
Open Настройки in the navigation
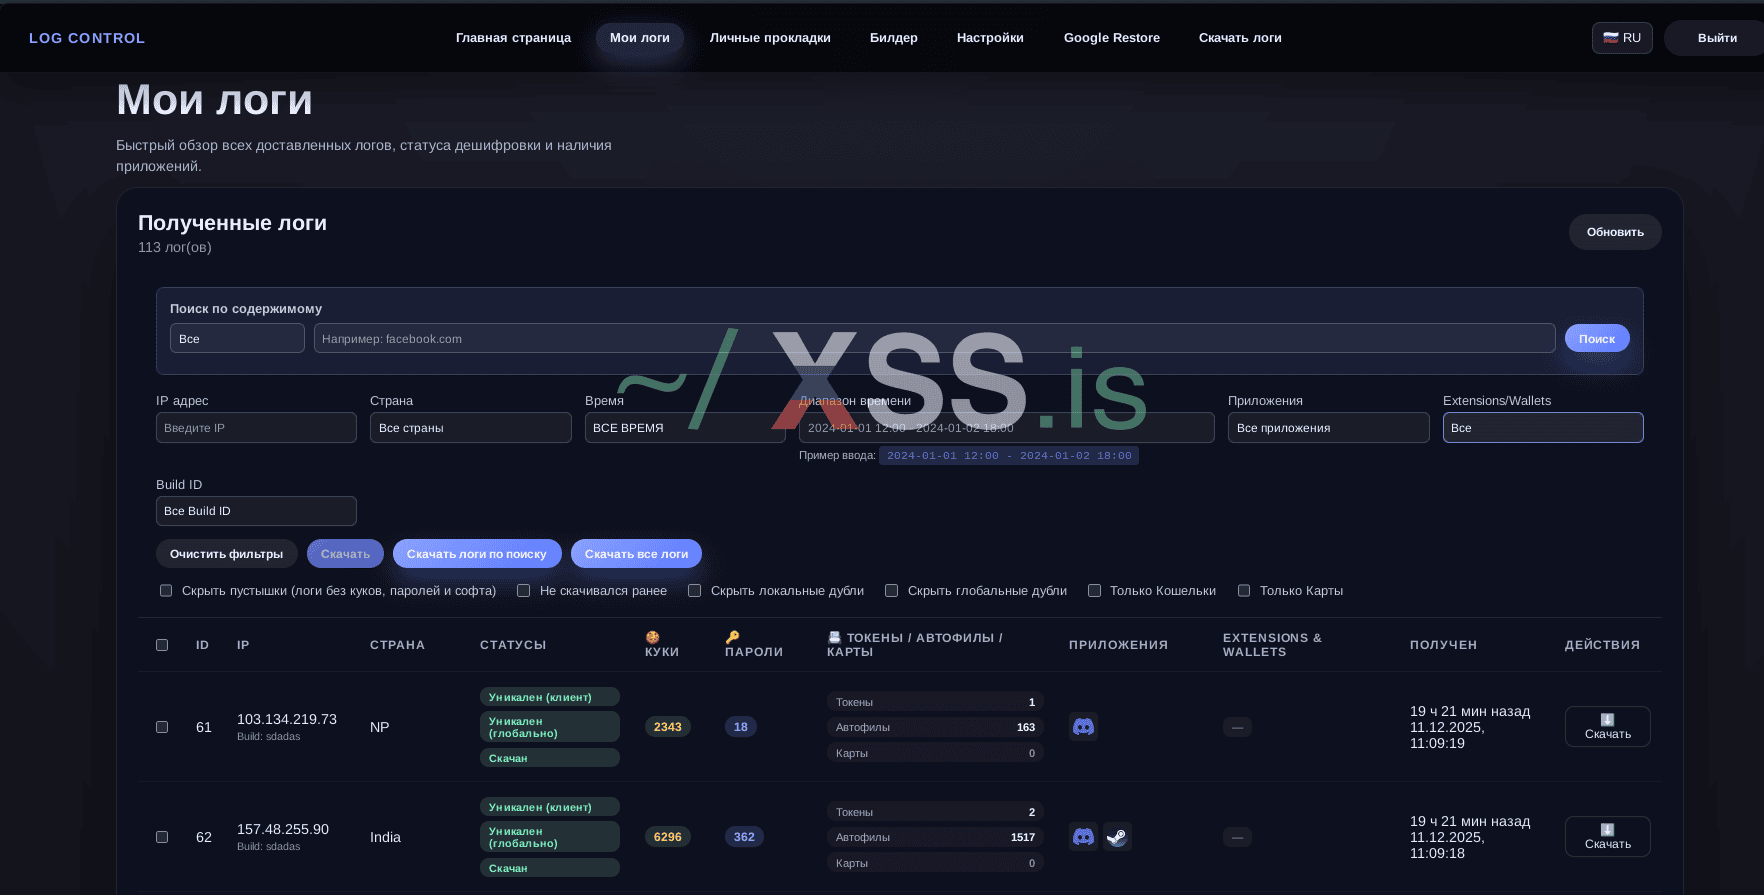tap(990, 38)
